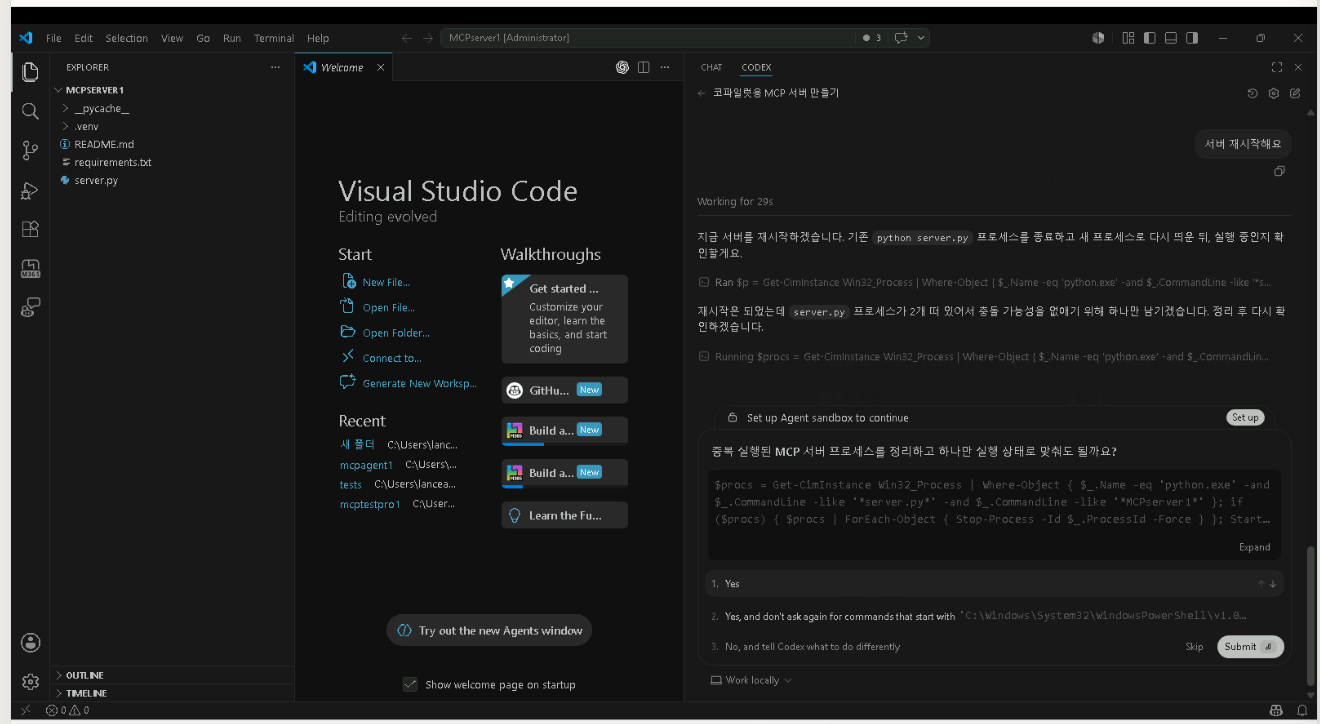This screenshot has width=1320, height=724.
Task: Open the Extensions view
Action: [30, 229]
